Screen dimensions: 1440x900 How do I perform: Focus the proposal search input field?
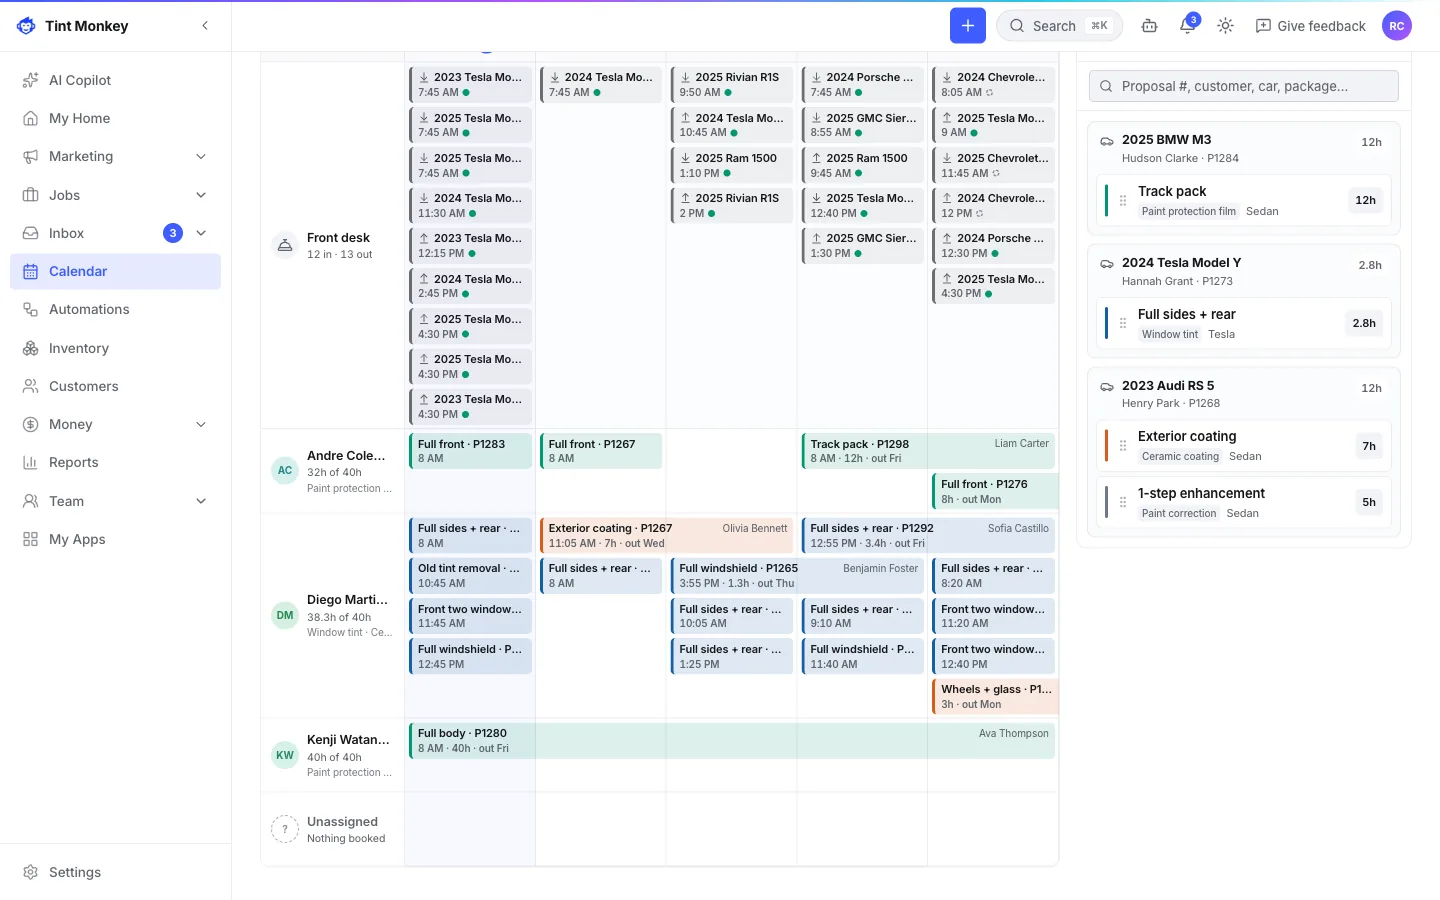click(x=1244, y=86)
